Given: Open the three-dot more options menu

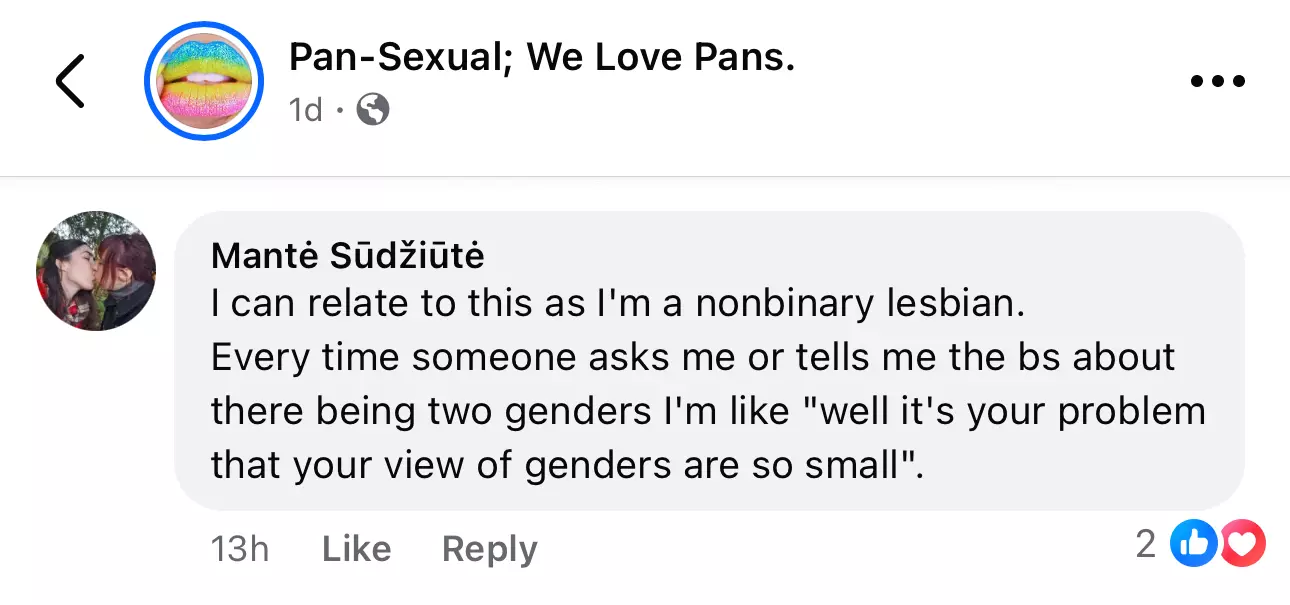Looking at the screenshot, I should click(x=1218, y=81).
